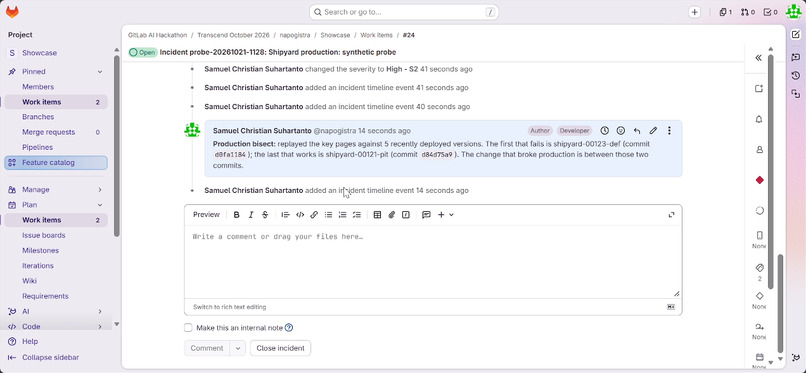Open chat history clock icon

[796, 76]
